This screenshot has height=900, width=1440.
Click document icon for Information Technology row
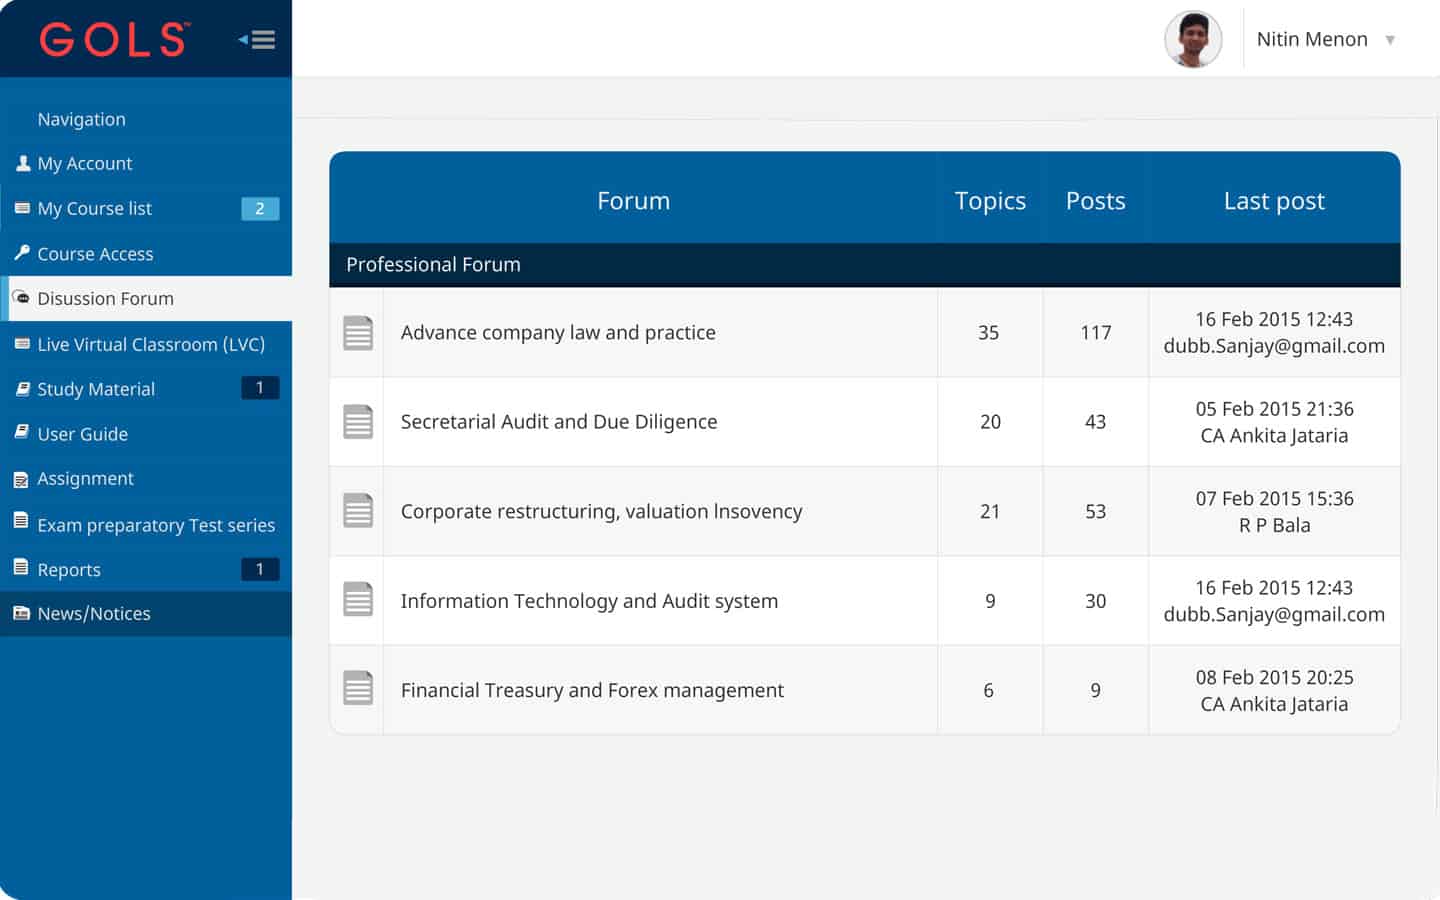click(x=358, y=600)
